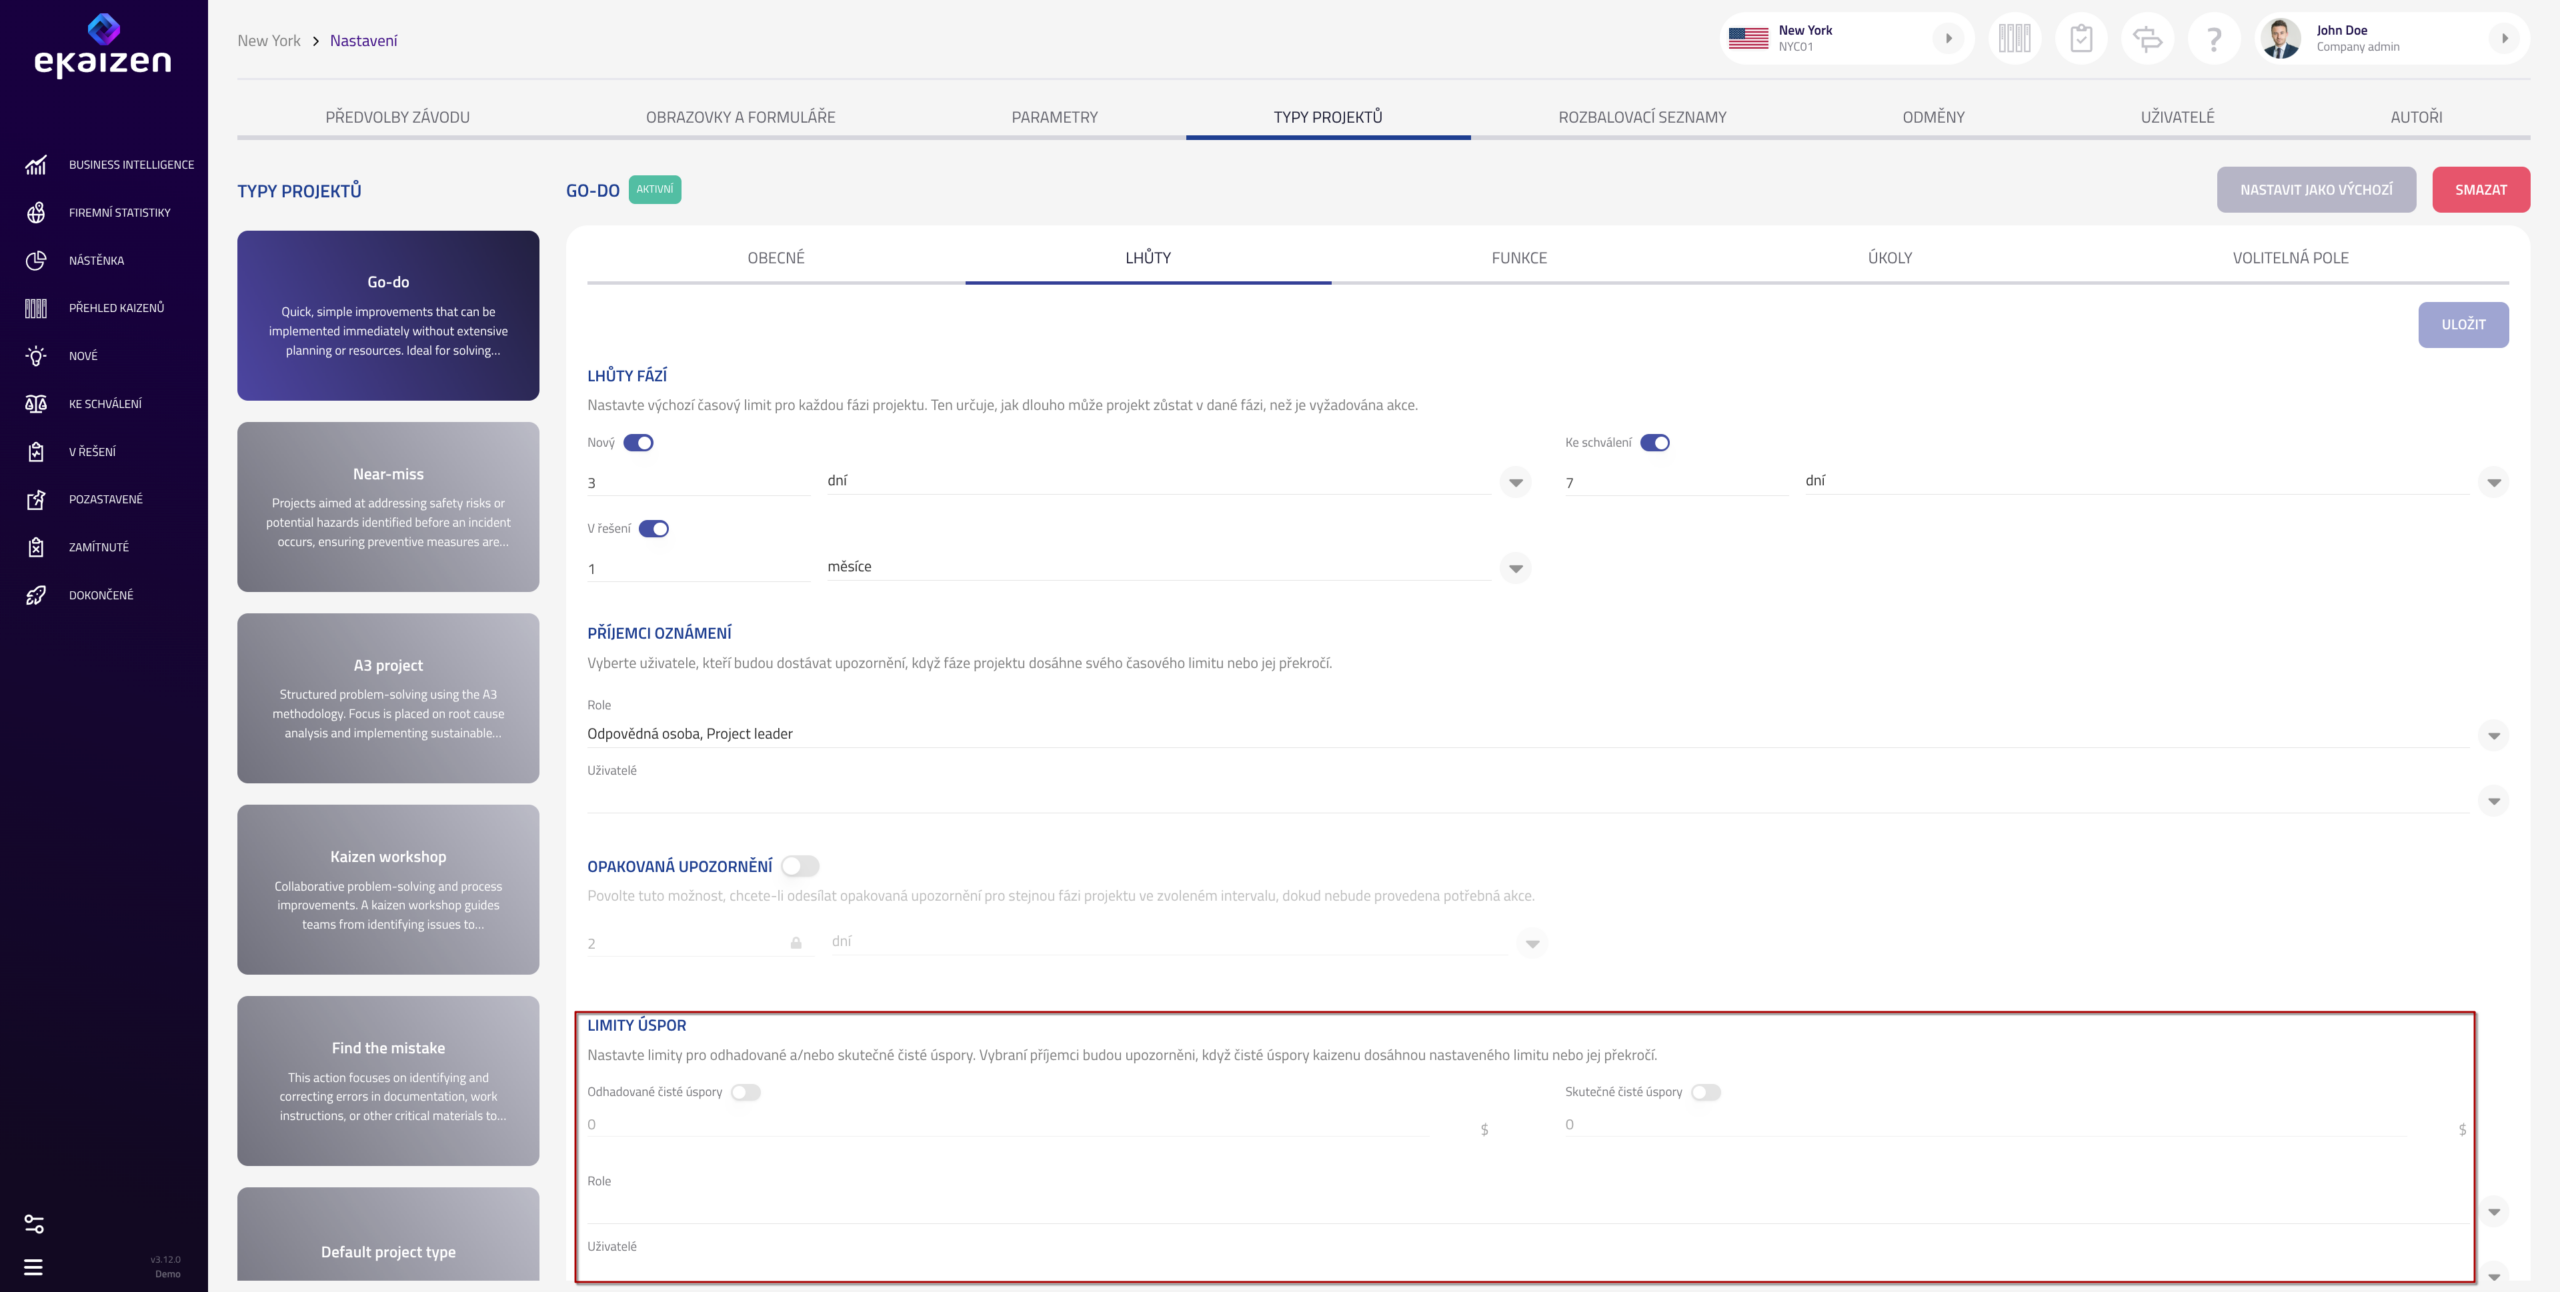Open Firemní statistiky globe icon
The image size is (2560, 1292).
pos(36,213)
